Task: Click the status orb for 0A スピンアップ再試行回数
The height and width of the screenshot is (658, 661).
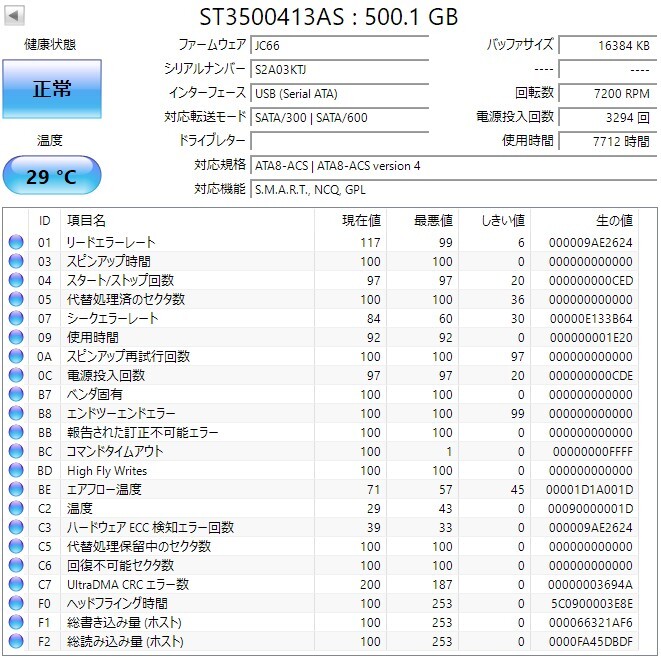Action: point(16,356)
